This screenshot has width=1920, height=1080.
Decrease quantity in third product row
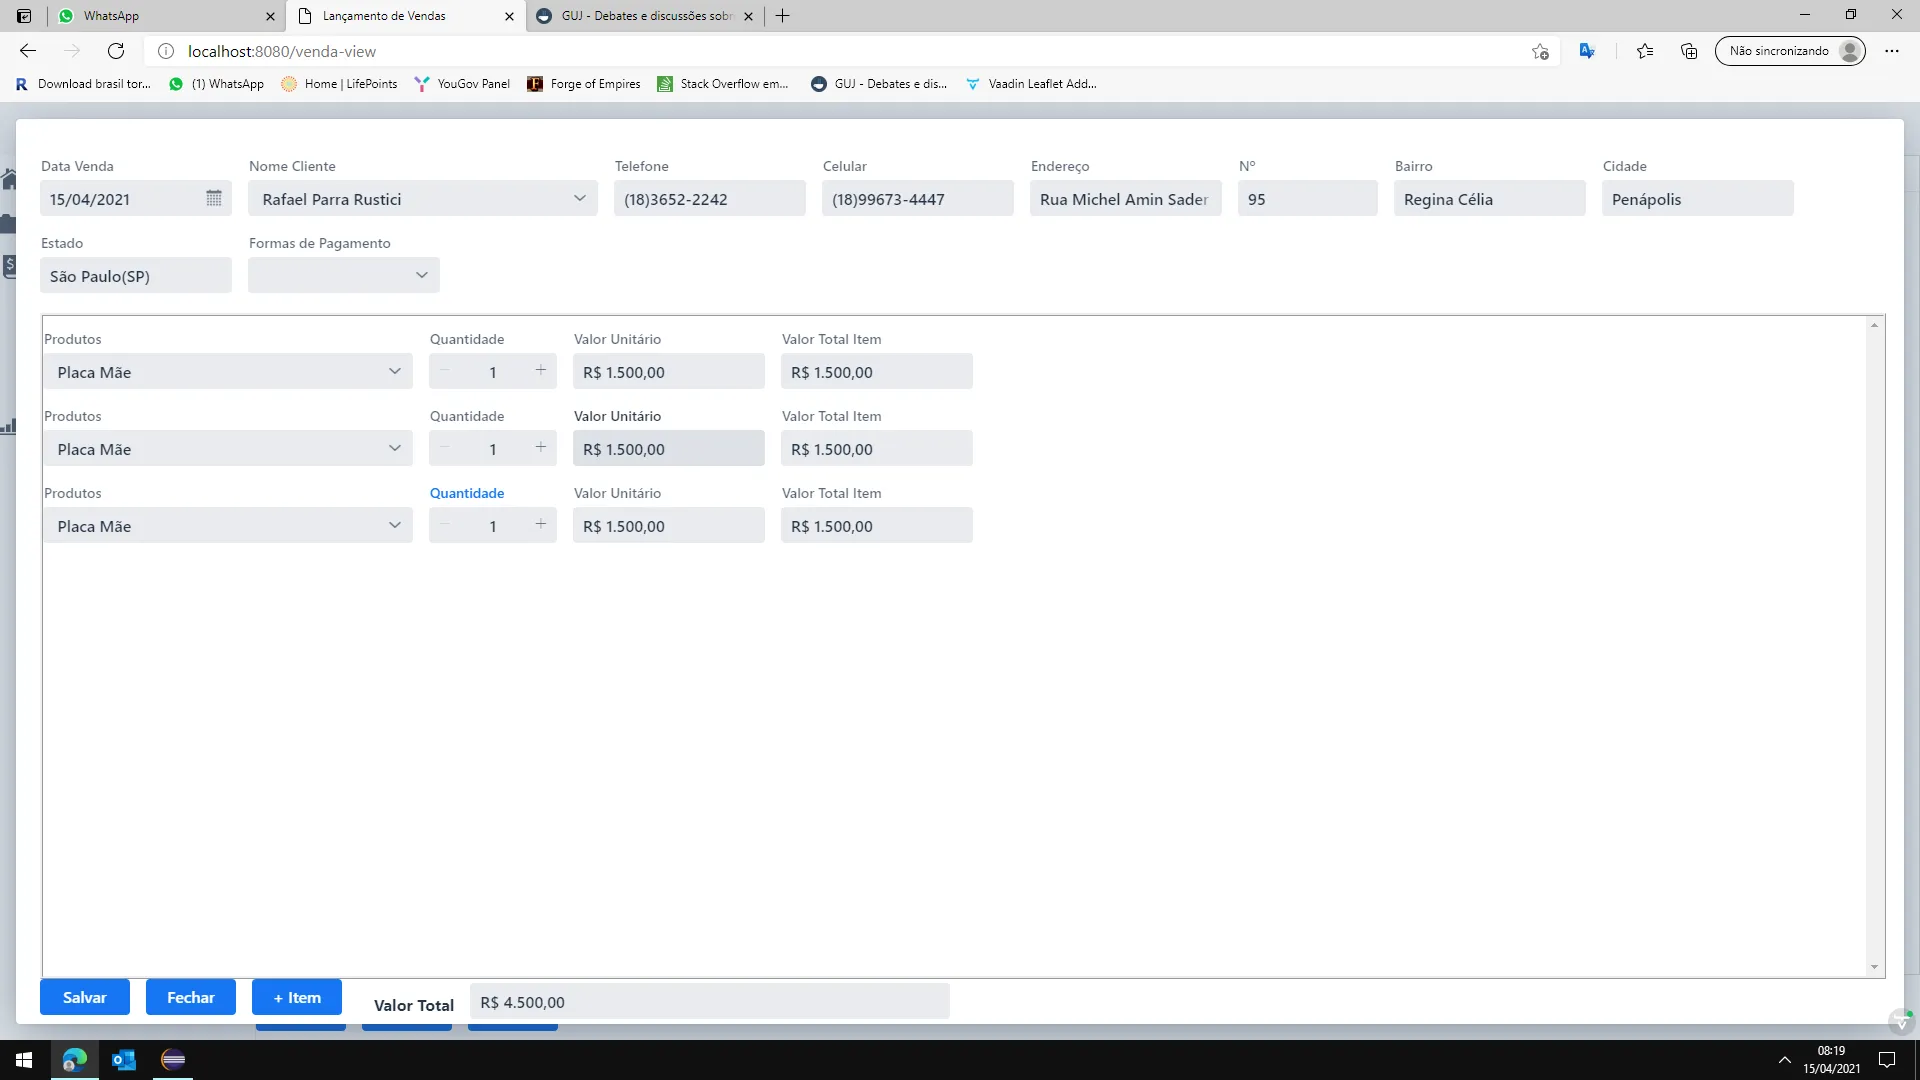(x=445, y=525)
